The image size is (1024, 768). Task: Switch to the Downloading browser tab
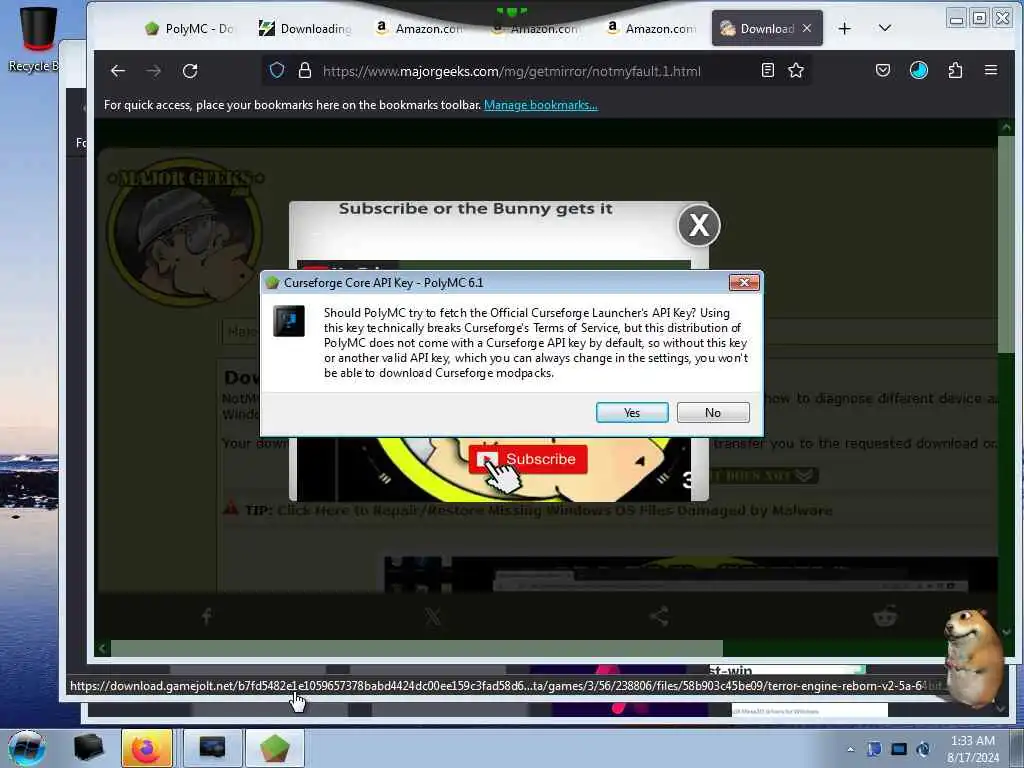[304, 29]
